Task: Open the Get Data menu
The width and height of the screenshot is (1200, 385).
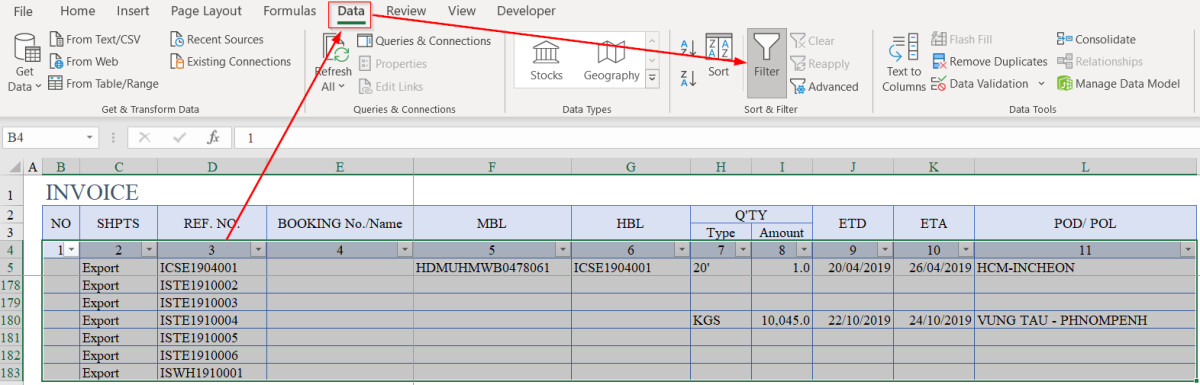Action: point(26,62)
